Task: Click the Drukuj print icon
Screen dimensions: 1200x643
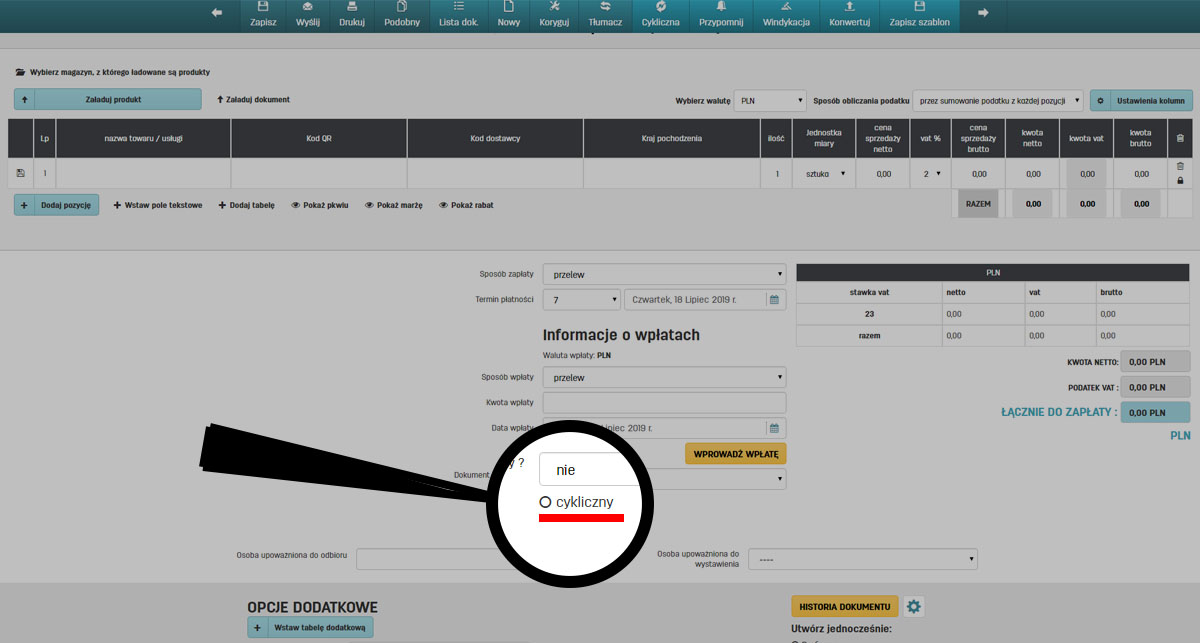Action: tap(351, 8)
